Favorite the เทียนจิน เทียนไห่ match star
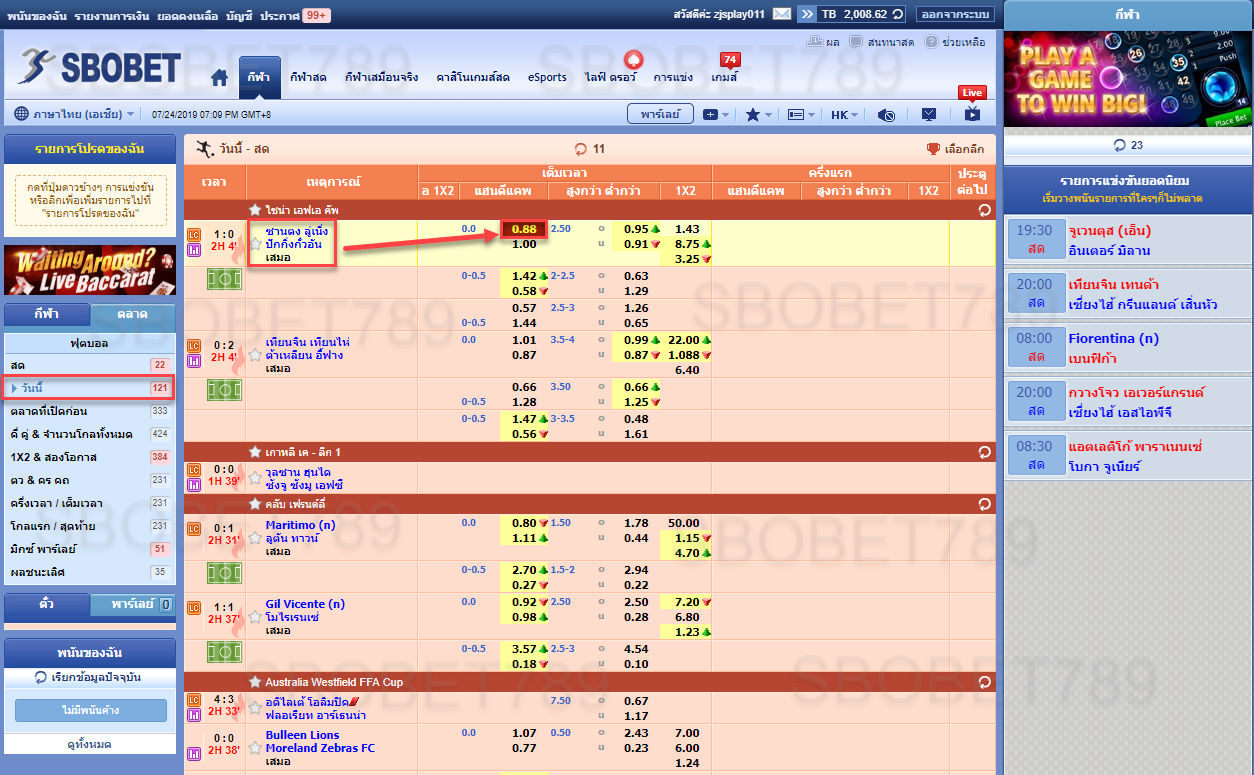Image resolution: width=1254 pixels, height=775 pixels. click(256, 354)
